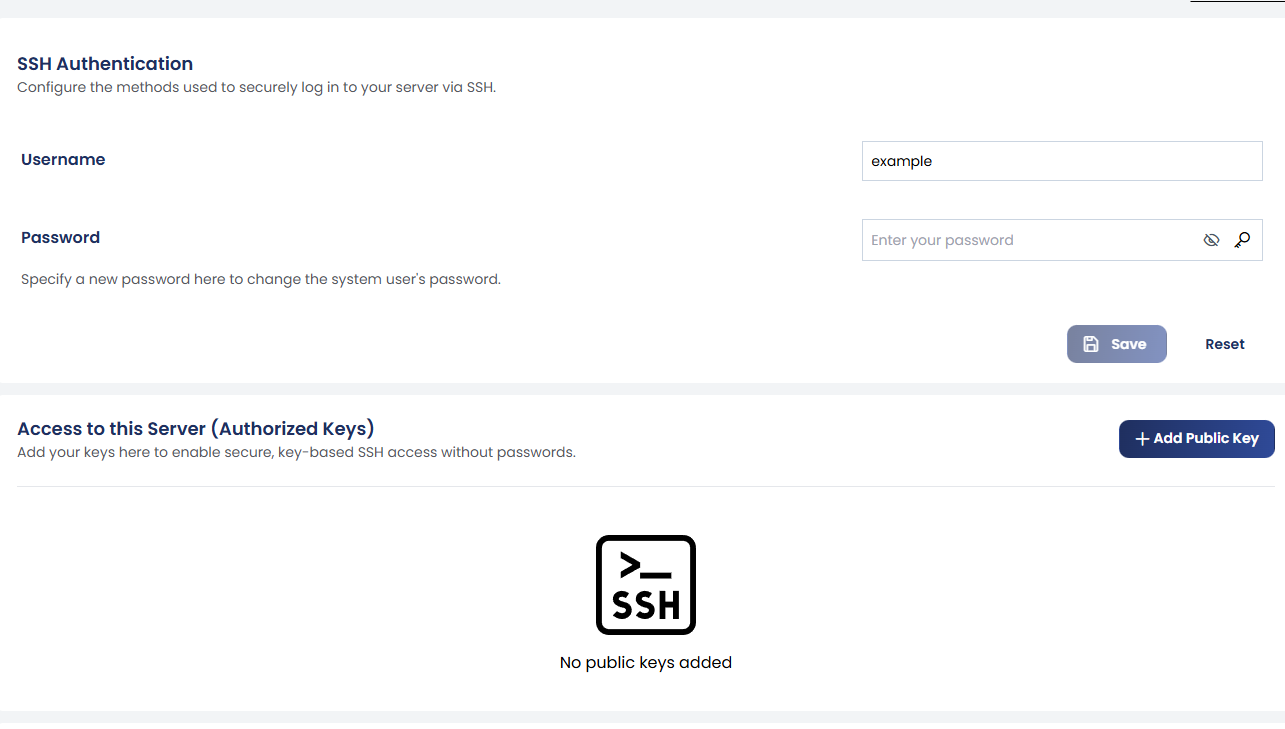Screen dimensions: 1285x729
Task: Click the floppy disk icon on Save
Action: [x=1091, y=344]
